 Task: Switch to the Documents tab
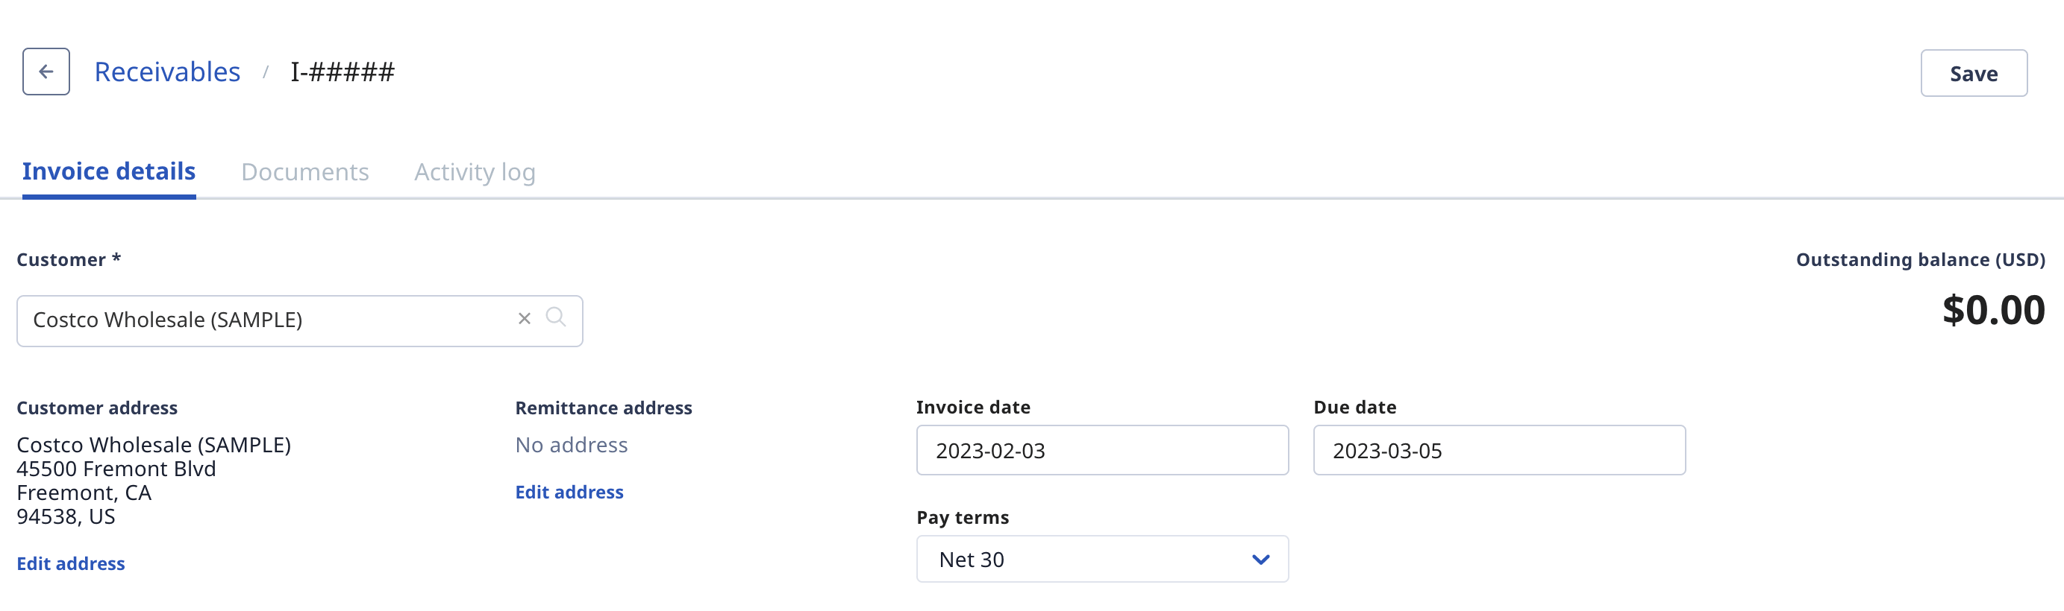[x=305, y=172]
